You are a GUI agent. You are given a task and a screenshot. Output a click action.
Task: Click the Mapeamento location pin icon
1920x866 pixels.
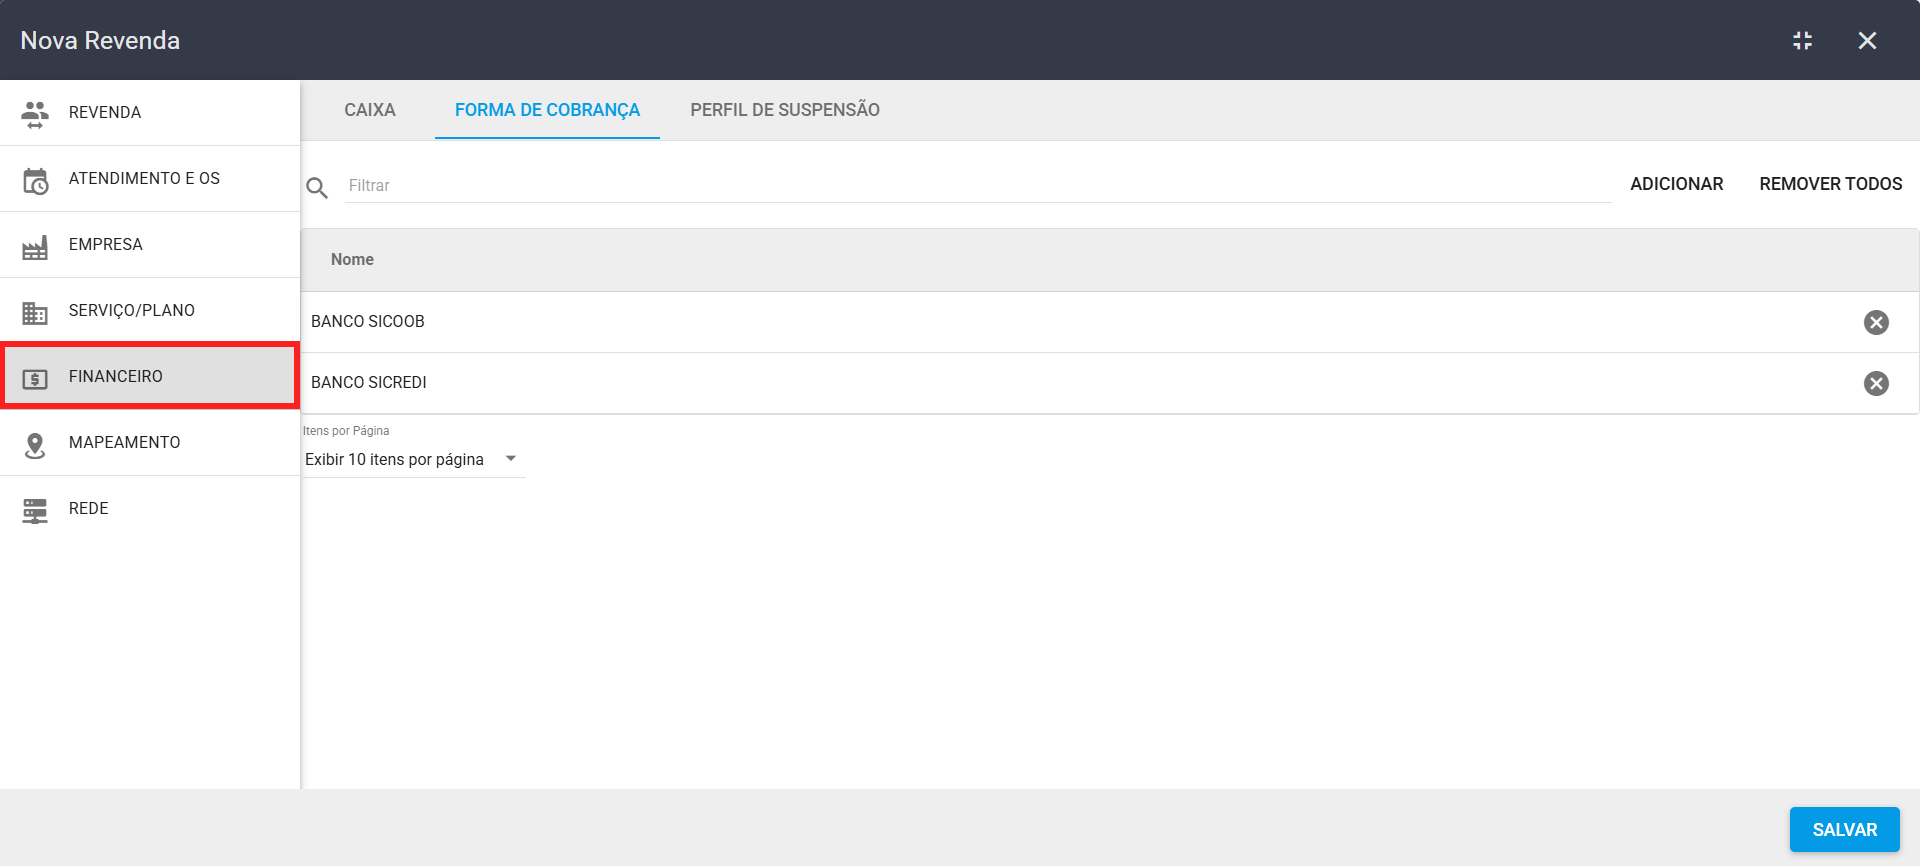click(35, 445)
